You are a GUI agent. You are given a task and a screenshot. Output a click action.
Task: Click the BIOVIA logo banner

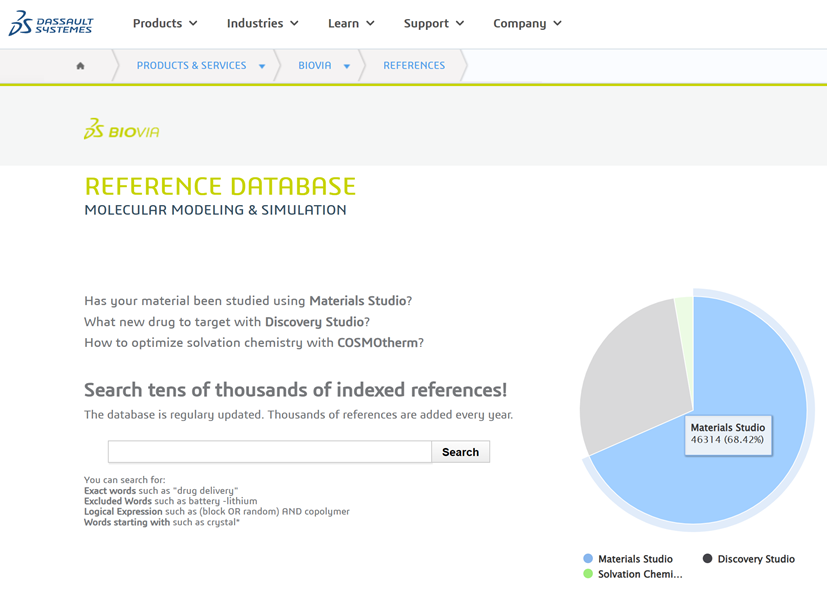(121, 130)
